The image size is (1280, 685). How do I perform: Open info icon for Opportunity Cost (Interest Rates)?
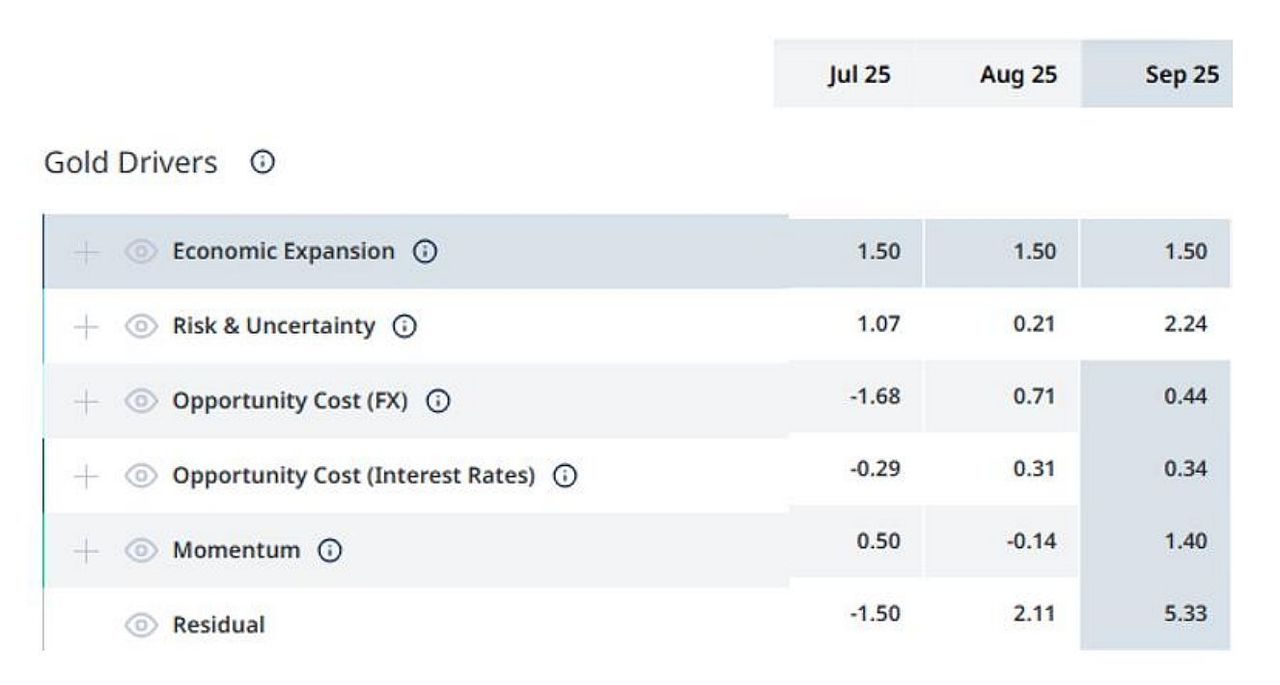pos(565,476)
